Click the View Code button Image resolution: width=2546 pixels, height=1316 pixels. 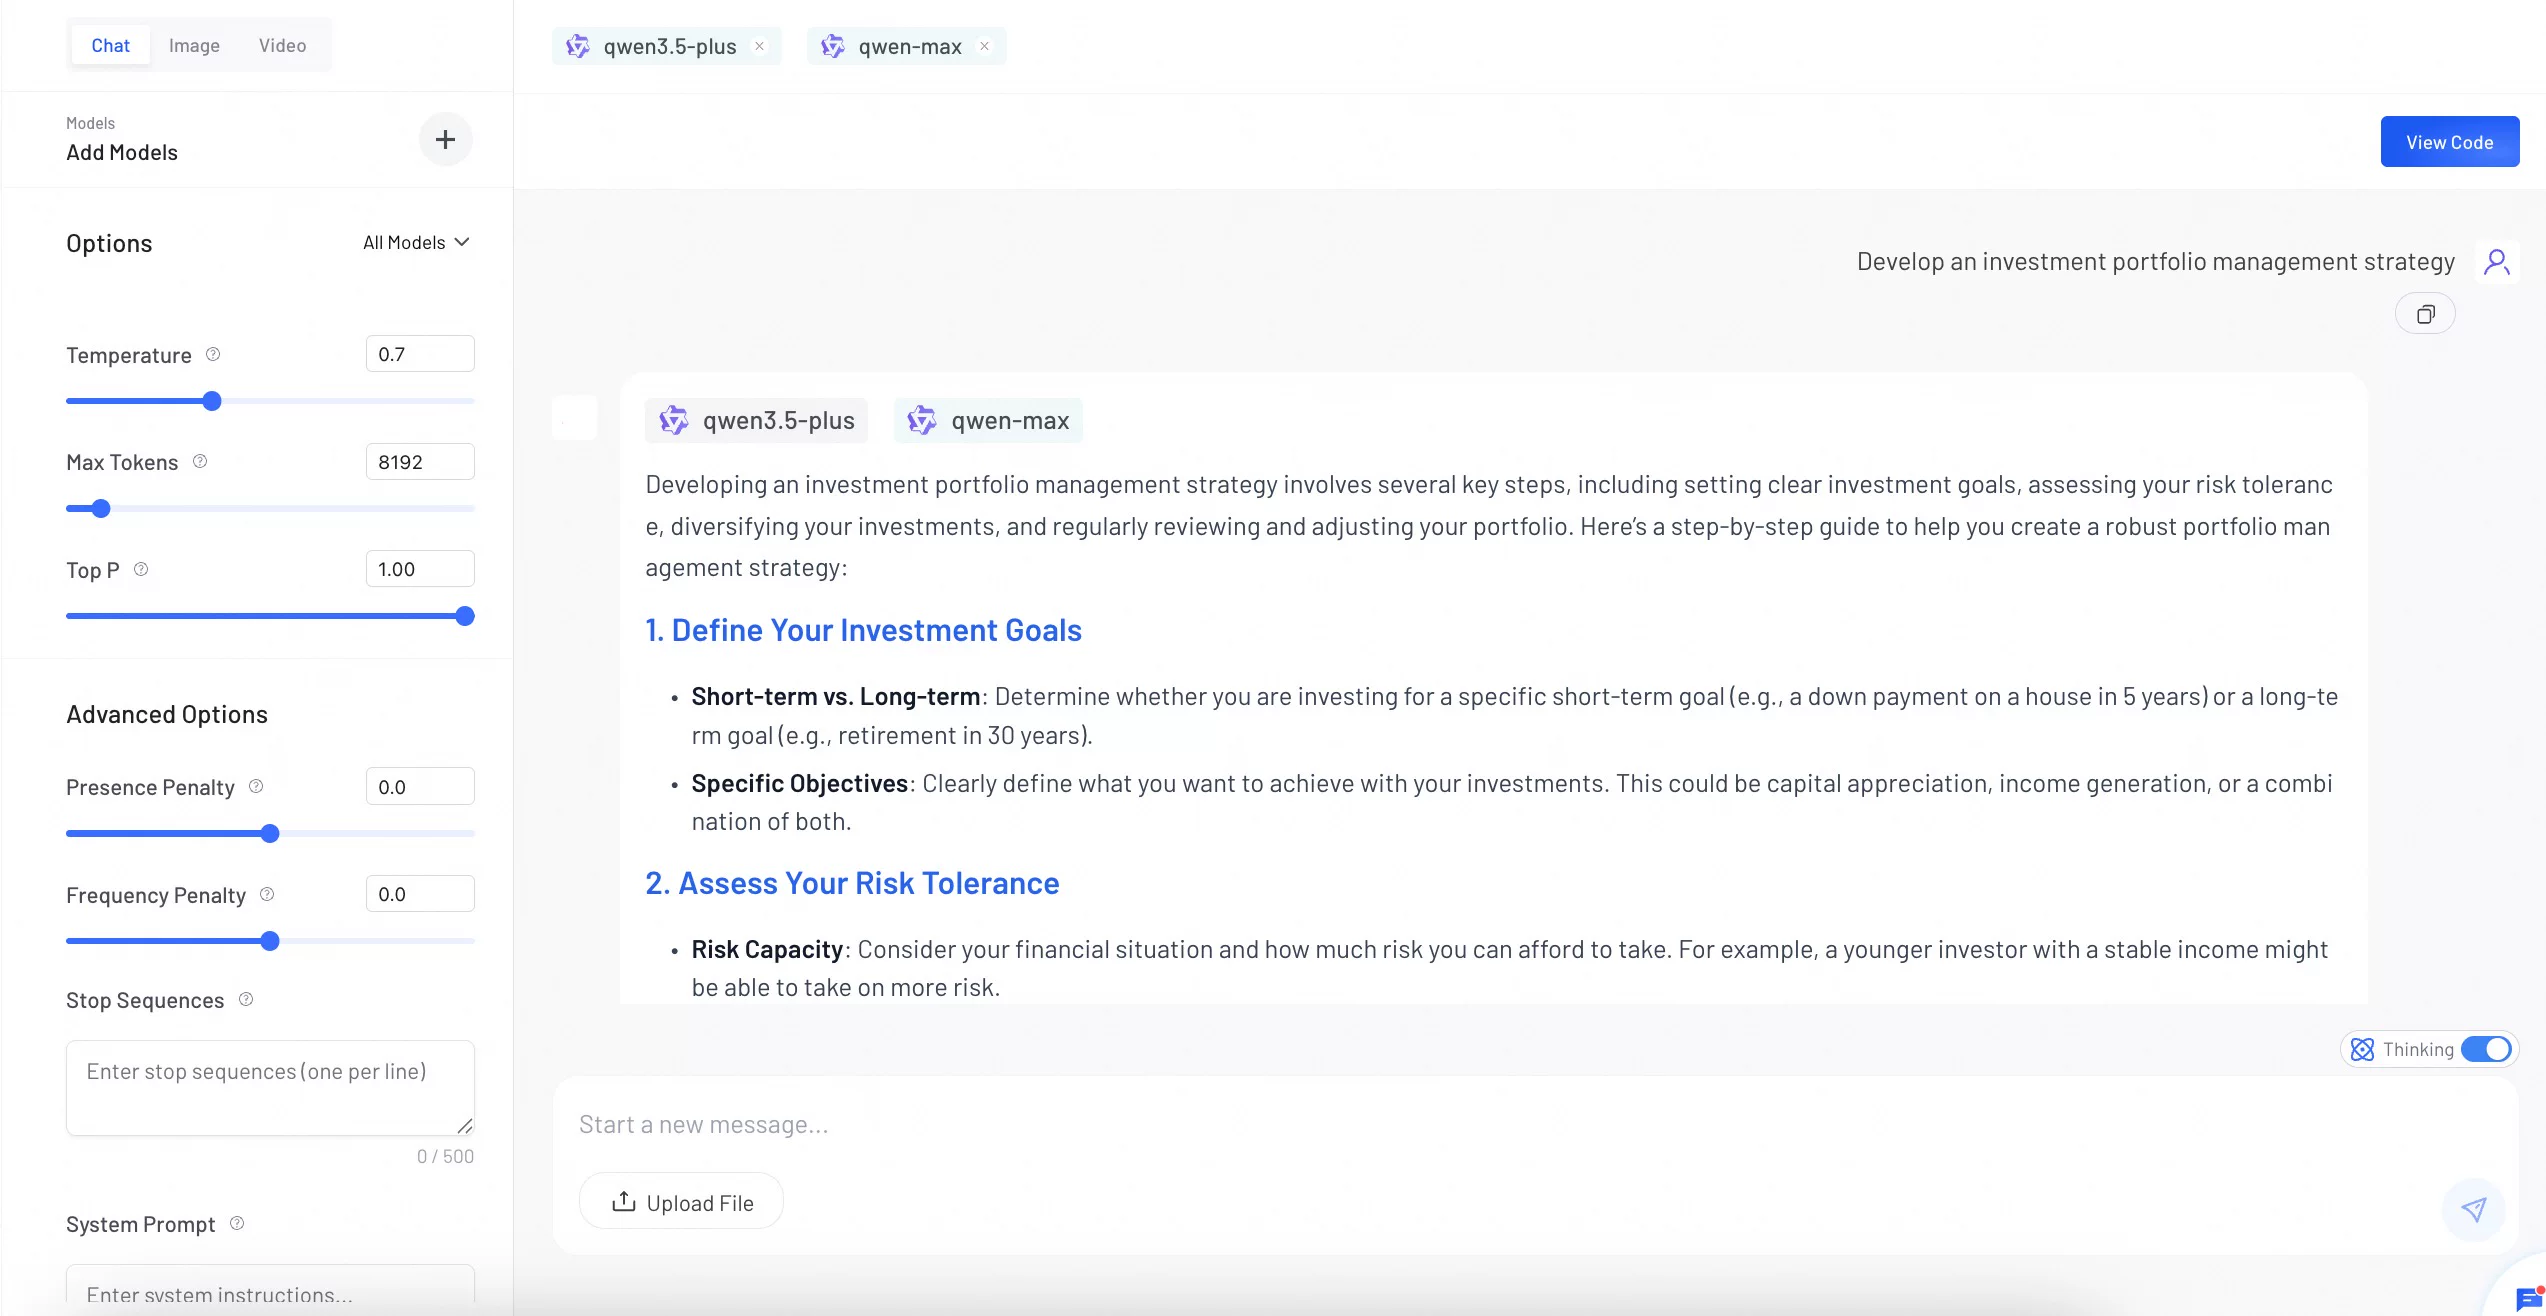pyautogui.click(x=2450, y=142)
